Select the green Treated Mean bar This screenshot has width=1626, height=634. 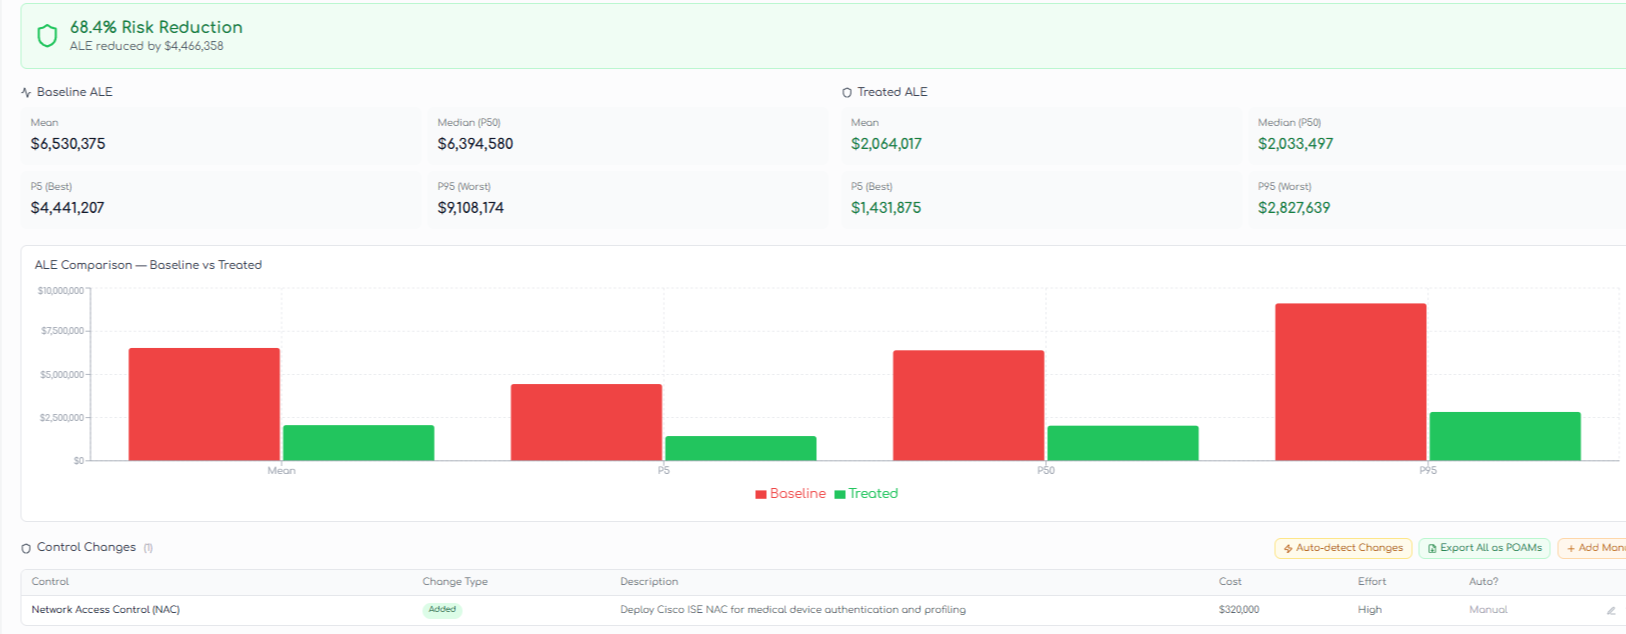tap(358, 443)
